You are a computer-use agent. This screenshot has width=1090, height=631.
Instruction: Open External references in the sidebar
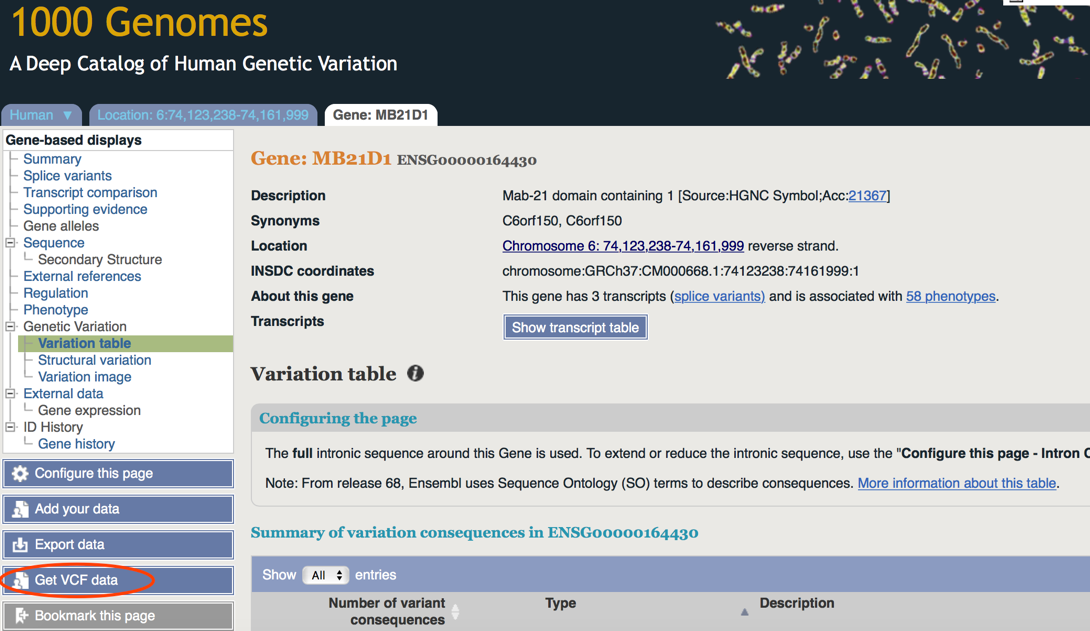pyautogui.click(x=82, y=276)
